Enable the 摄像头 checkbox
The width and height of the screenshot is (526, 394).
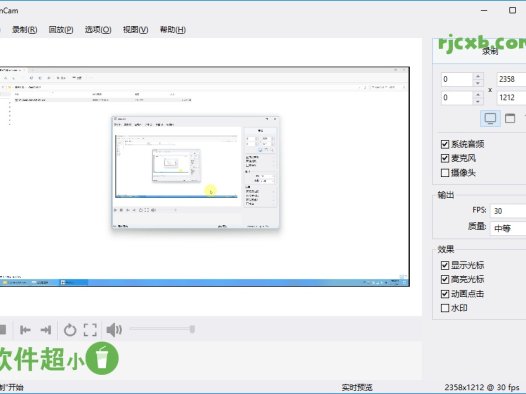[x=445, y=173]
